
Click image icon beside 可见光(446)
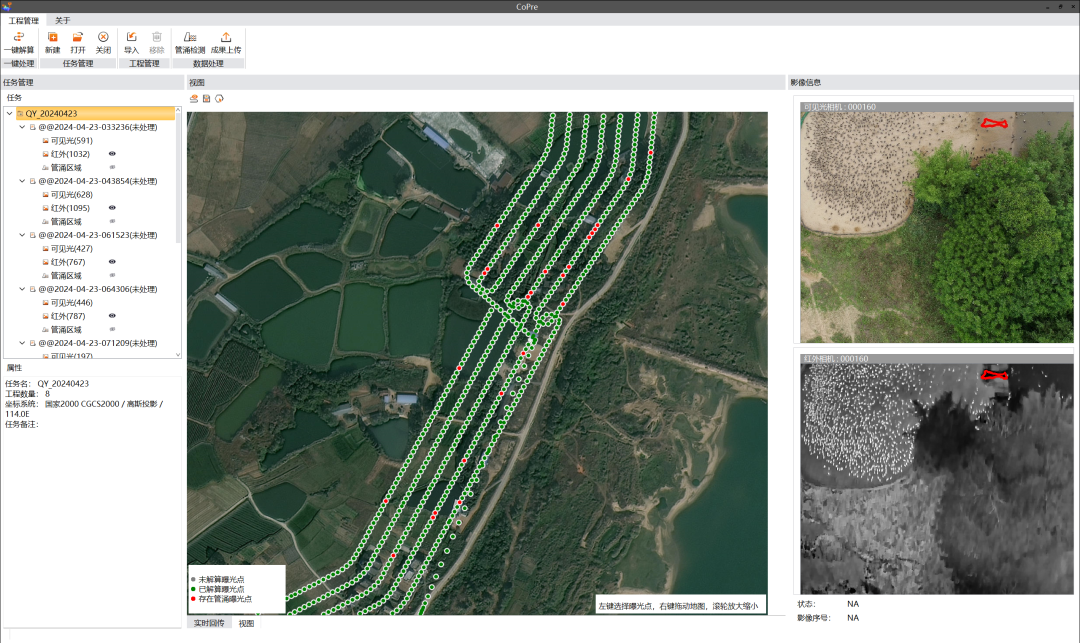click(x=45, y=303)
